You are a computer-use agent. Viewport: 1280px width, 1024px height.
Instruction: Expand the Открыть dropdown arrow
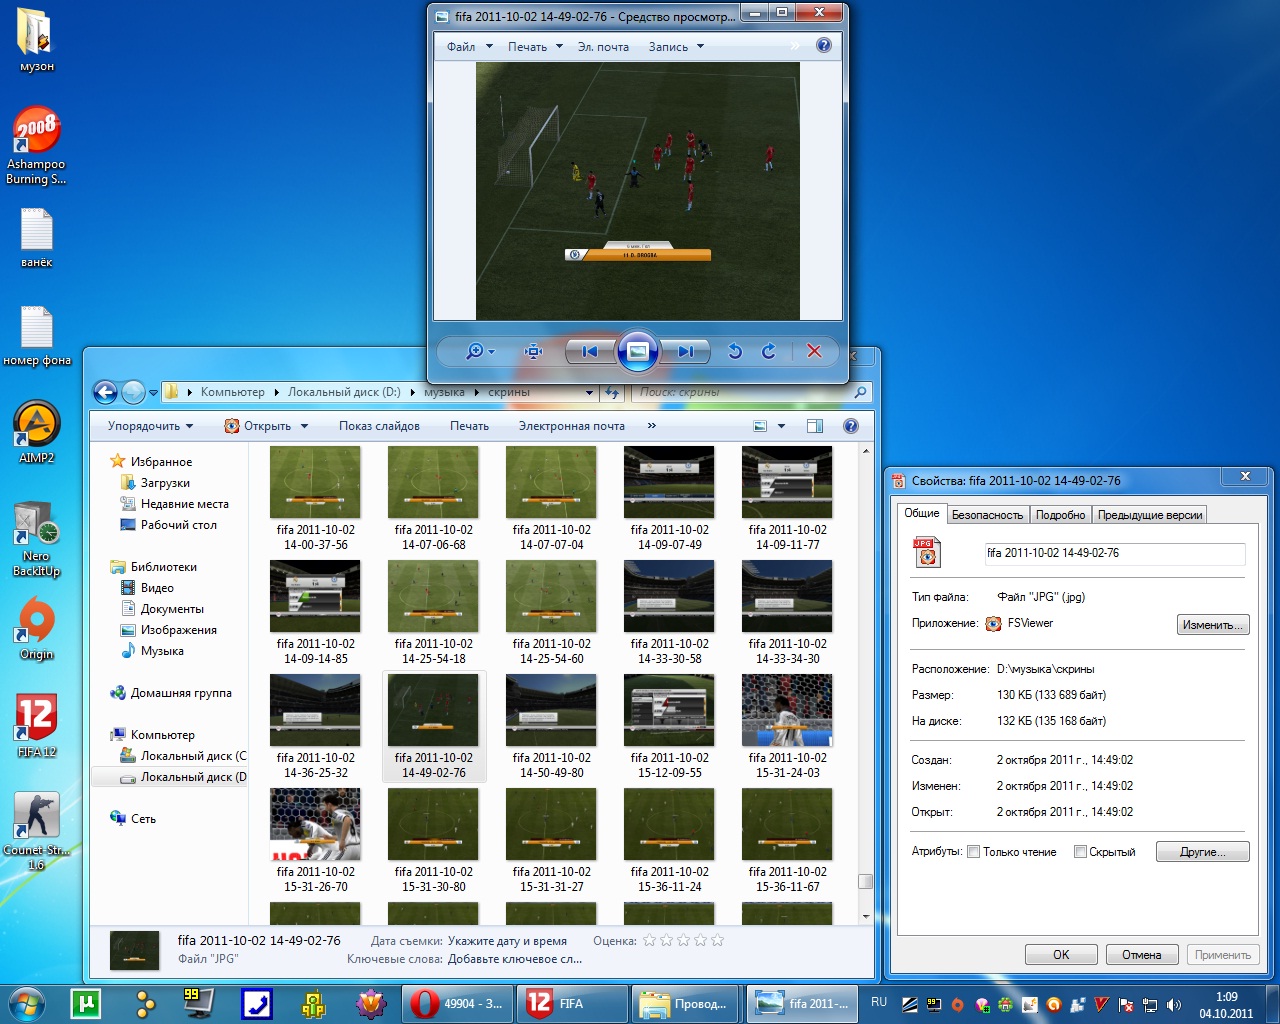[x=305, y=426]
